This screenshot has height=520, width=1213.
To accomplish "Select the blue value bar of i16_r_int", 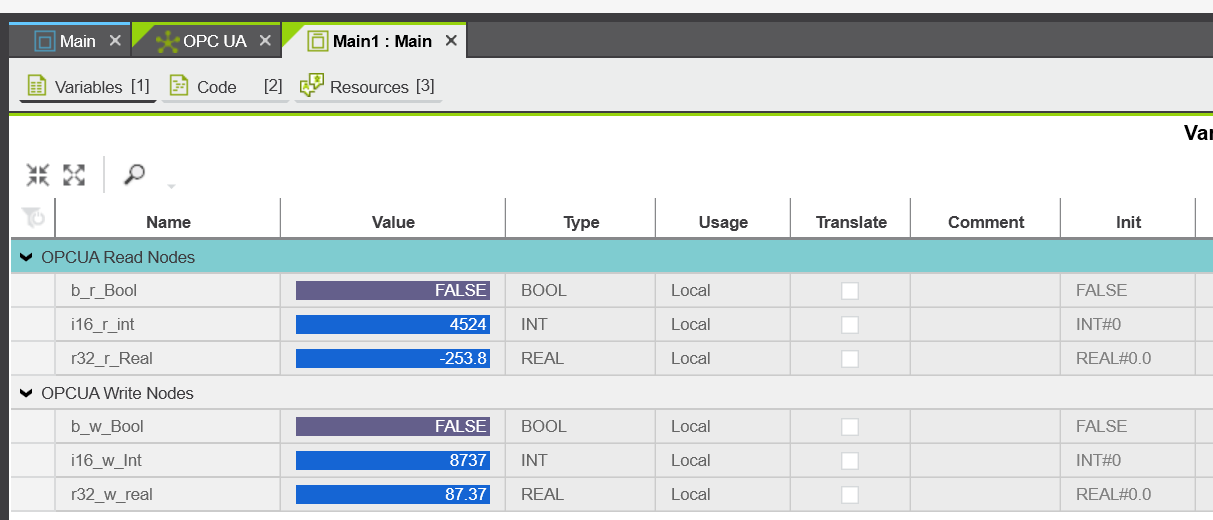I will [393, 324].
